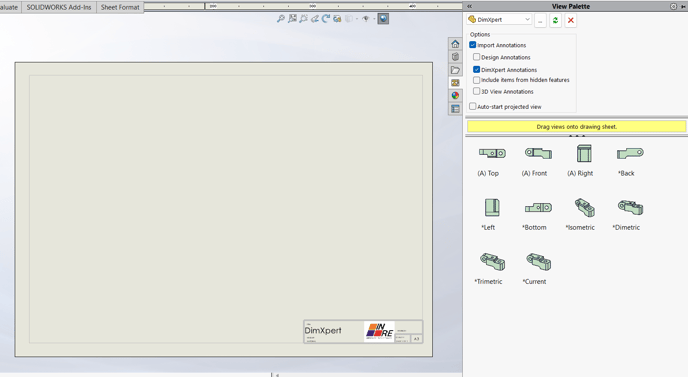688x377 pixels.
Task: Select the *Bottom view thumbnail
Action: pyautogui.click(x=538, y=208)
